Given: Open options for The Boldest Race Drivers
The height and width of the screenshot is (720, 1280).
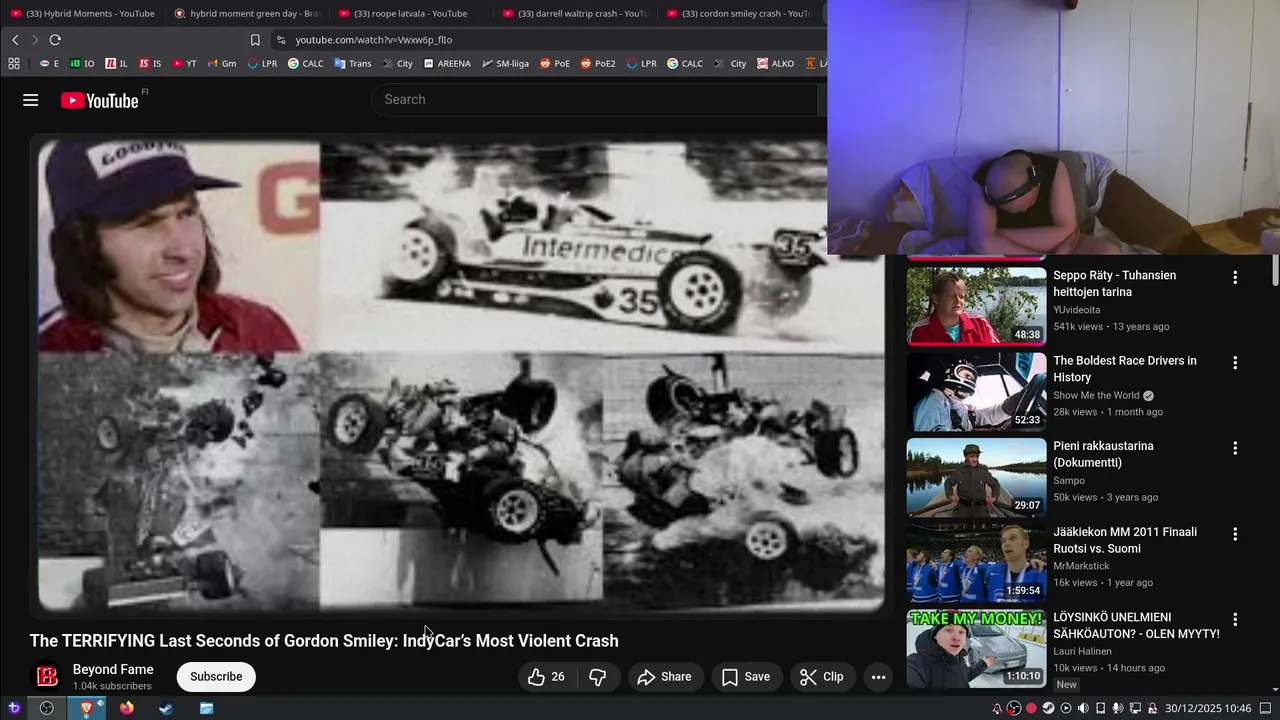Looking at the screenshot, I should point(1235,363).
